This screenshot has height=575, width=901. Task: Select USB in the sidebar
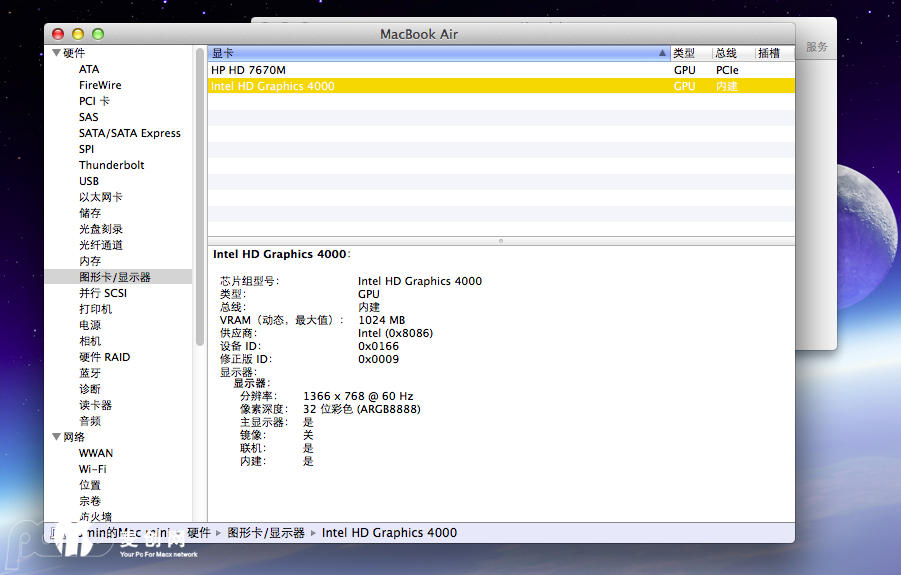89,181
